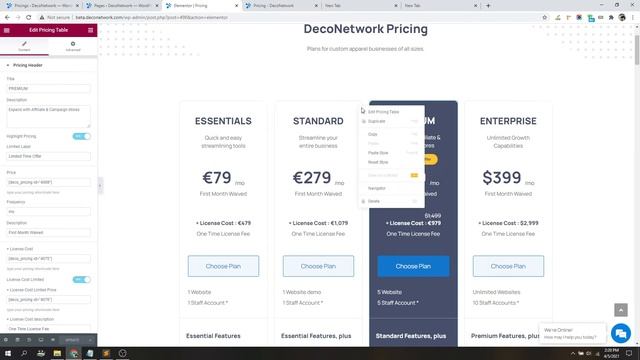Viewport: 640px width, 360px height.
Task: Collapse the Elementor side panel handle
Action: pos(100,186)
